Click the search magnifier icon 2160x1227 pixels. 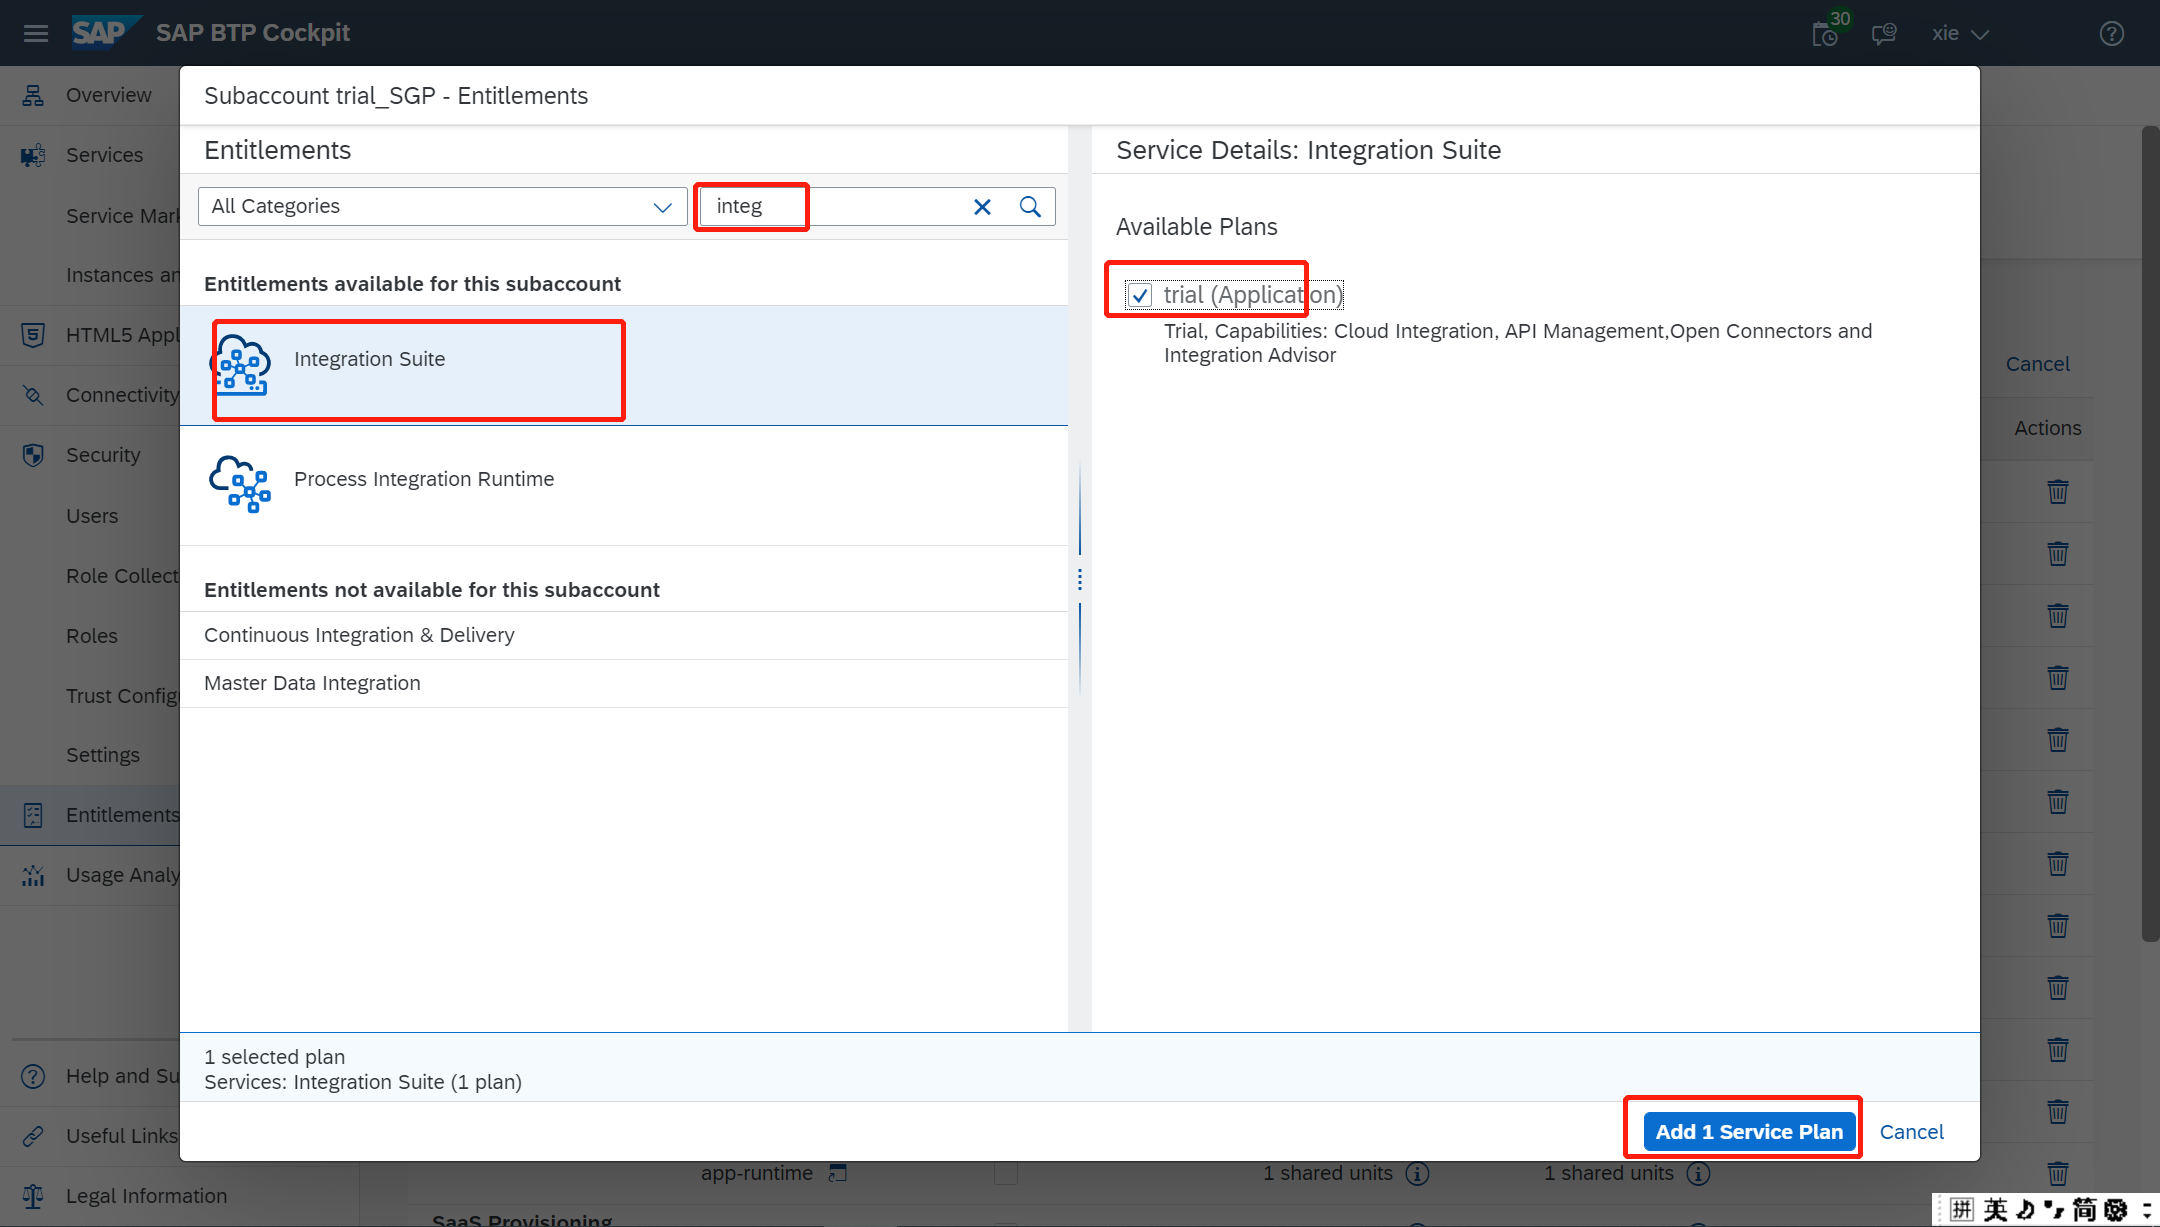click(x=1030, y=207)
